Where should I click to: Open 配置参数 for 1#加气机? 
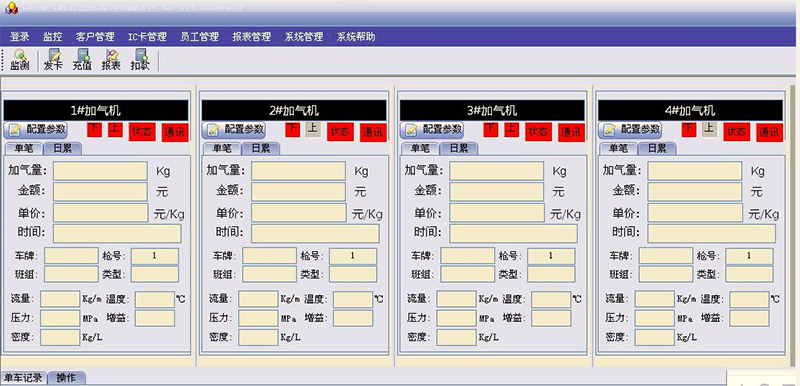coord(36,130)
